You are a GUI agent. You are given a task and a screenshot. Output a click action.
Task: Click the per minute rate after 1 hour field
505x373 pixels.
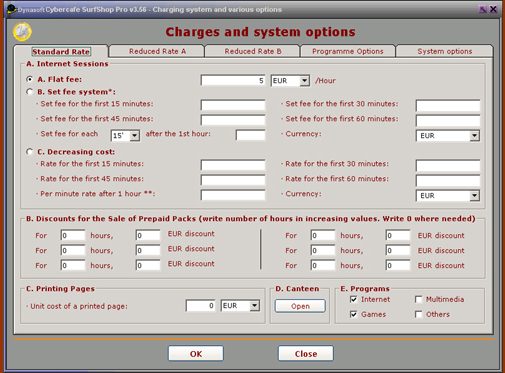233,195
